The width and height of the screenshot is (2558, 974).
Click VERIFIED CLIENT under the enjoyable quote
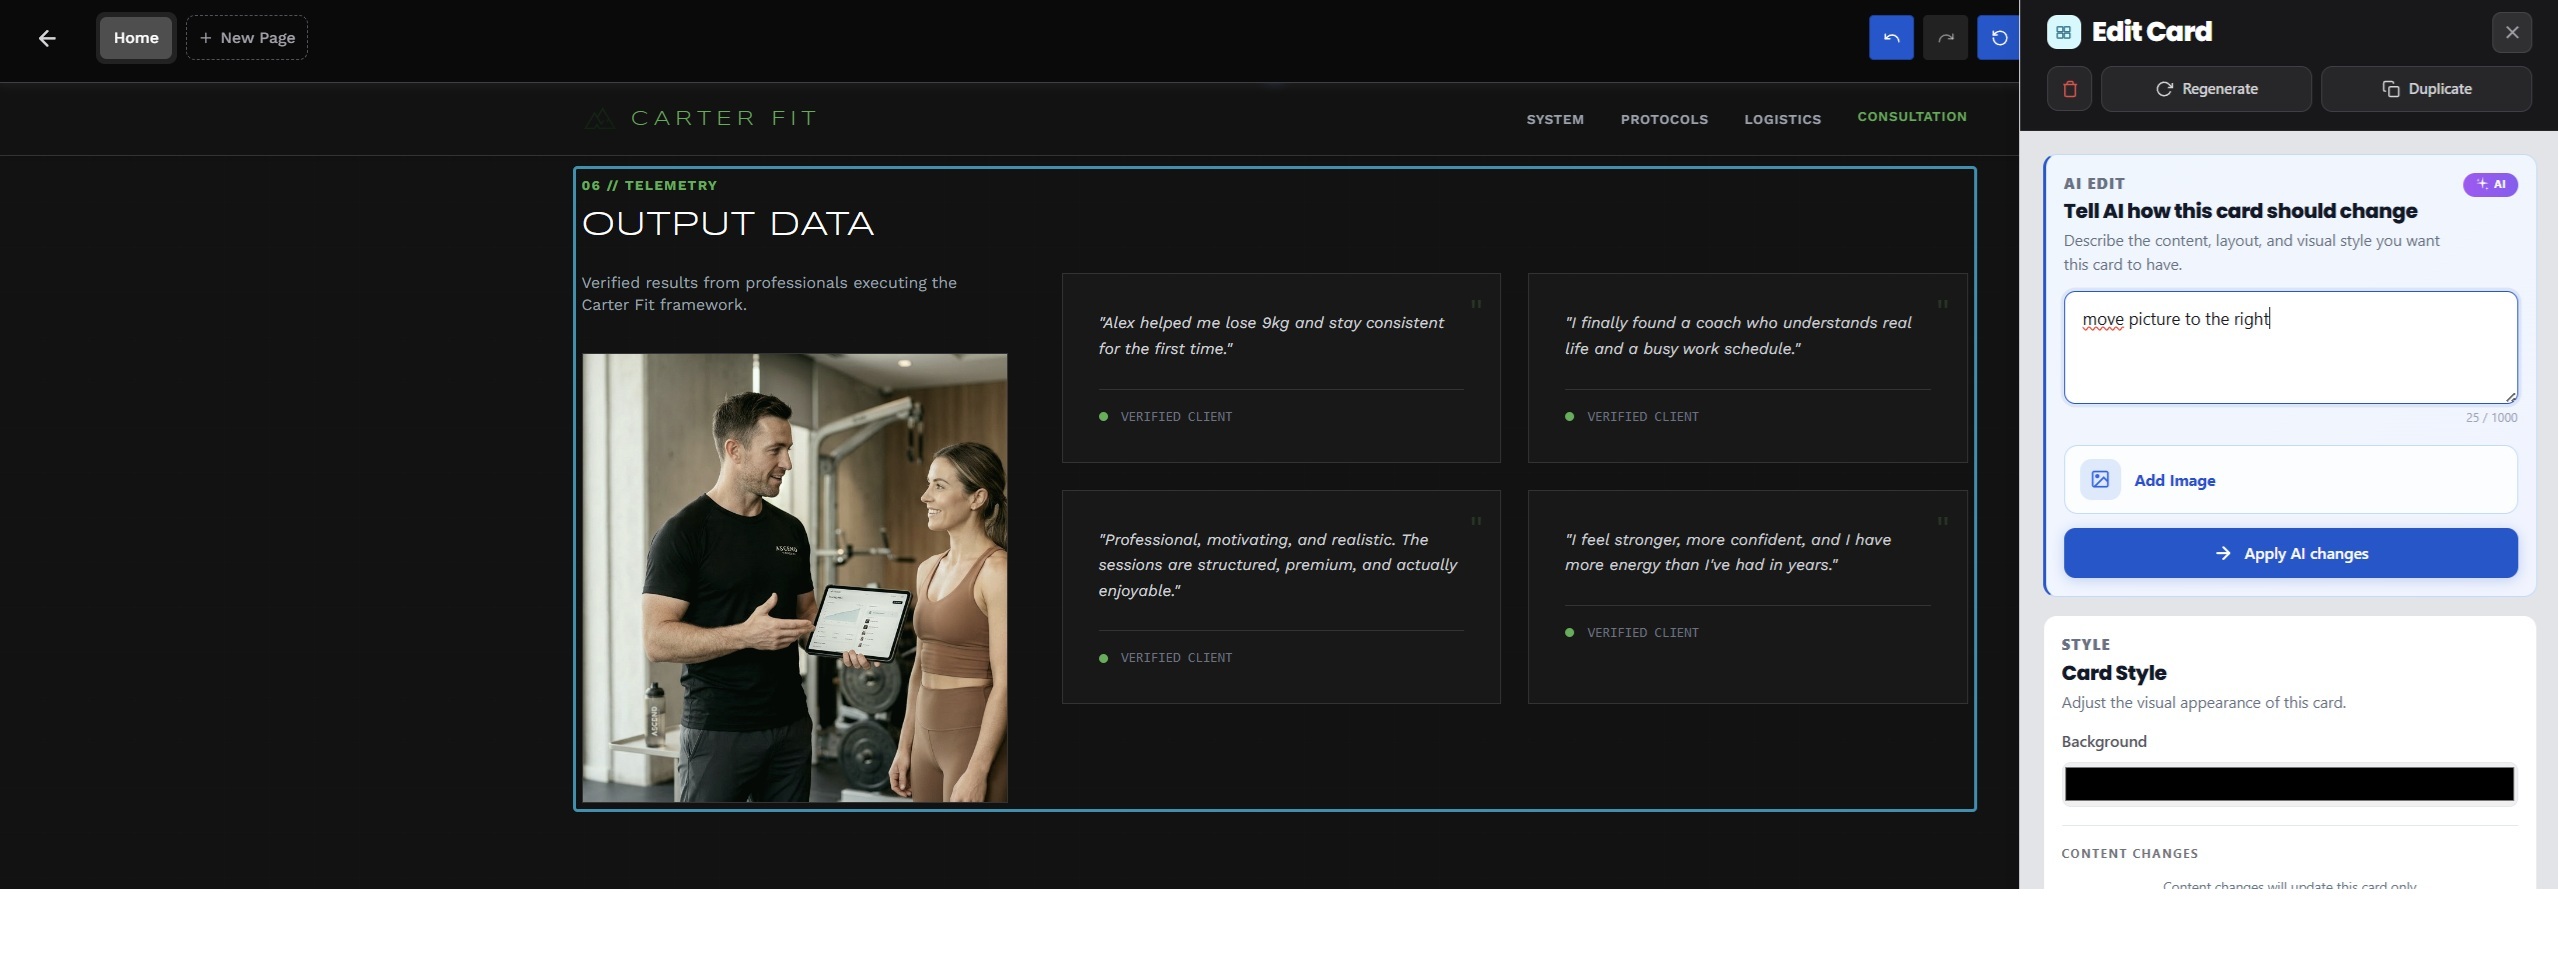1175,658
